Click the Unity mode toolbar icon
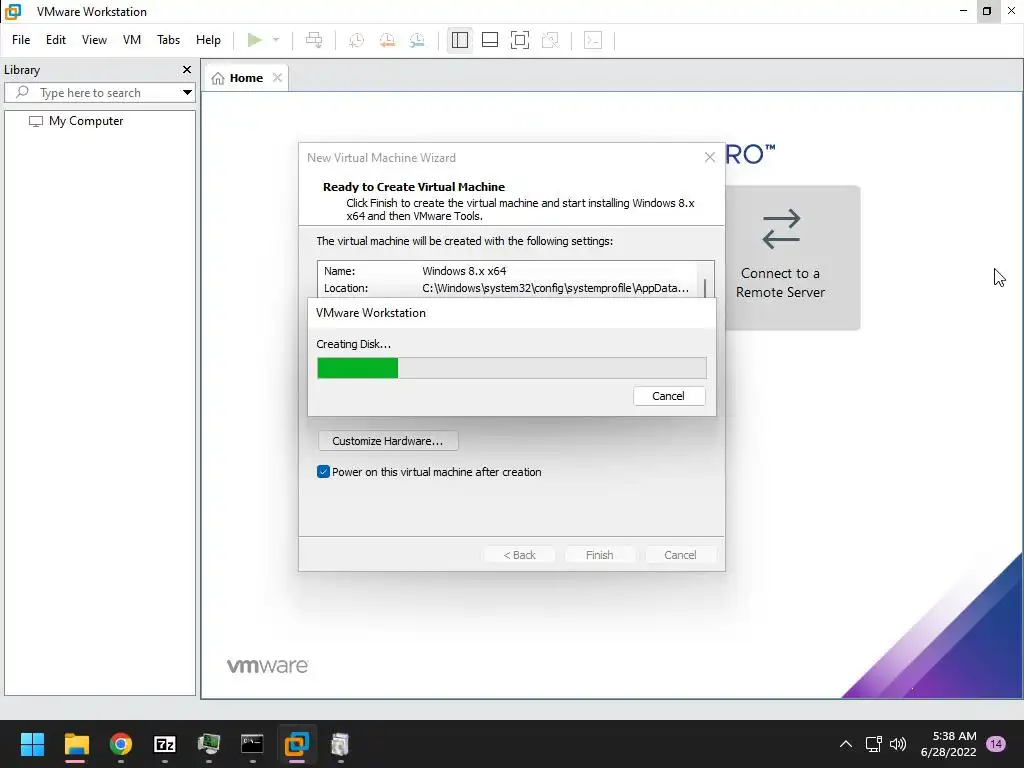 (x=551, y=40)
